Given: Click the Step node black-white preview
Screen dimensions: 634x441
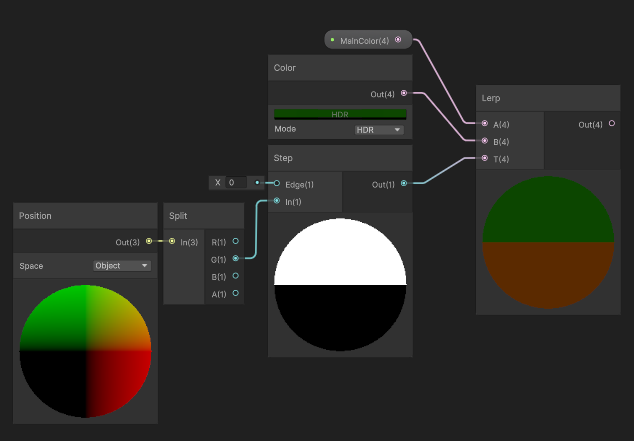Looking at the screenshot, I should [340, 285].
